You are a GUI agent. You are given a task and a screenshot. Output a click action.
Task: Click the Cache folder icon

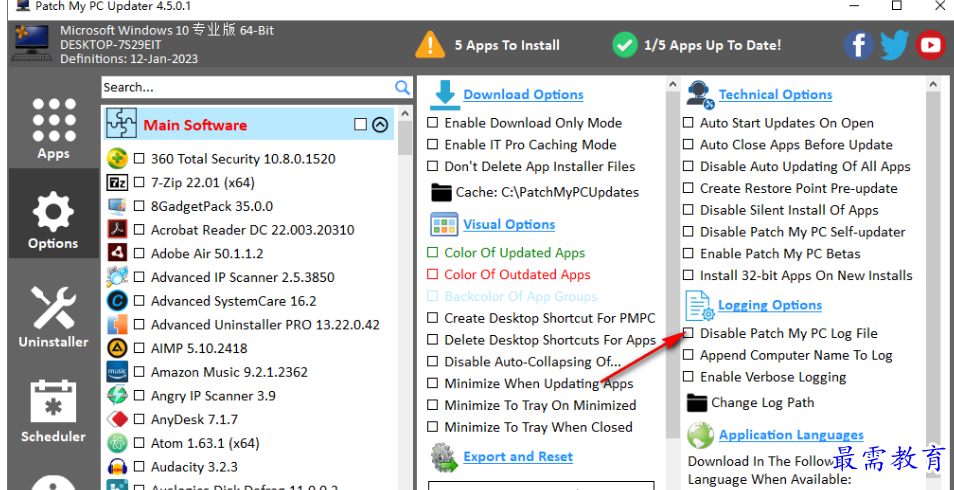tap(441, 192)
